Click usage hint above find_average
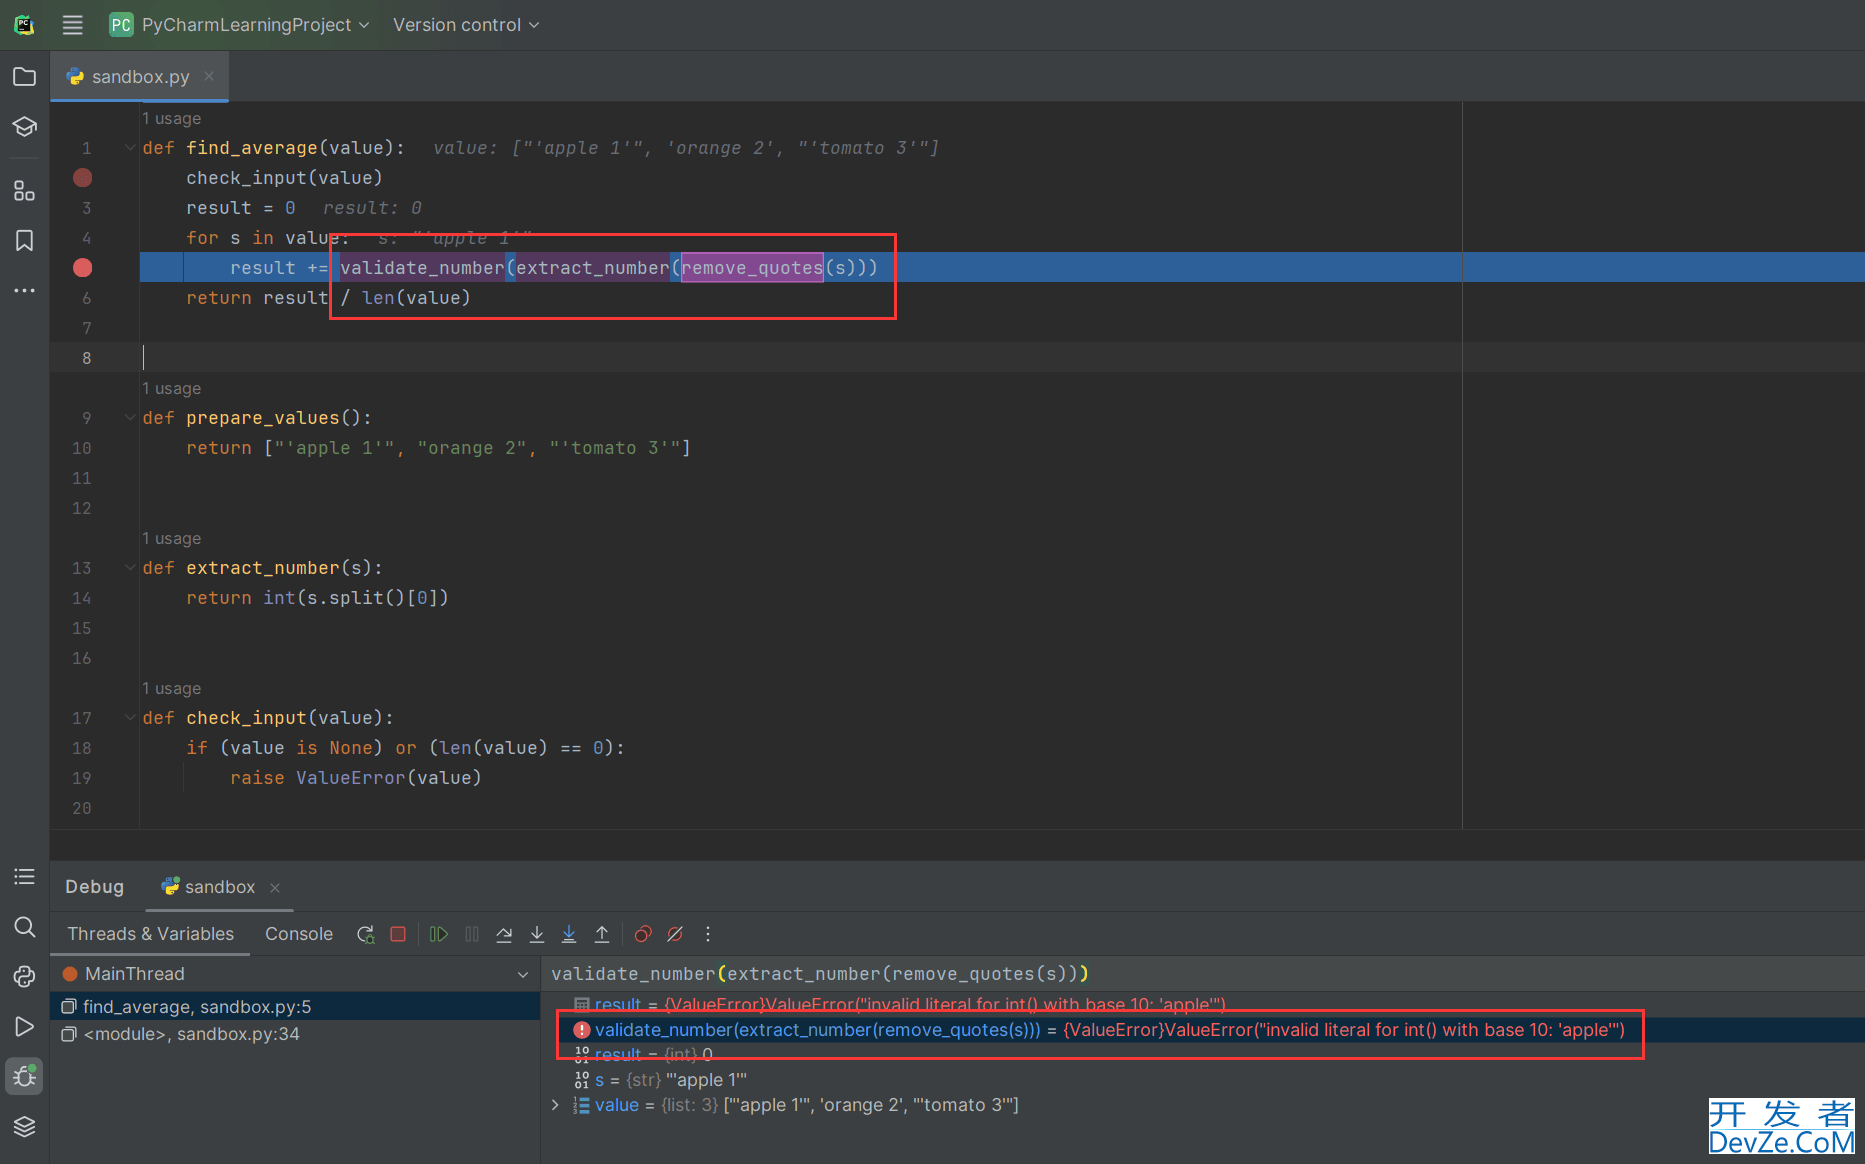Viewport: 1865px width, 1164px height. point(171,118)
